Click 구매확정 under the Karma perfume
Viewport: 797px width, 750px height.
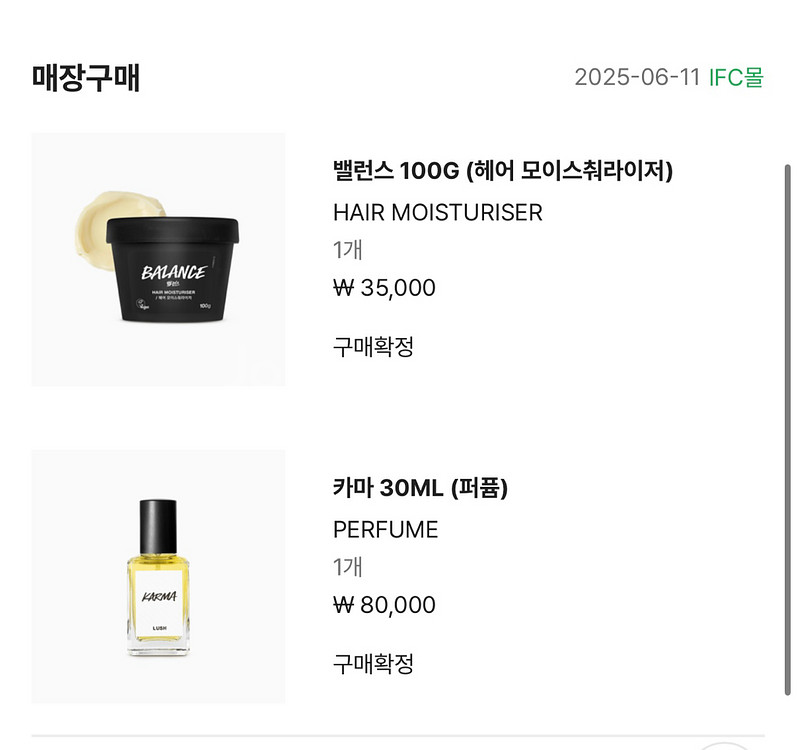[x=373, y=664]
